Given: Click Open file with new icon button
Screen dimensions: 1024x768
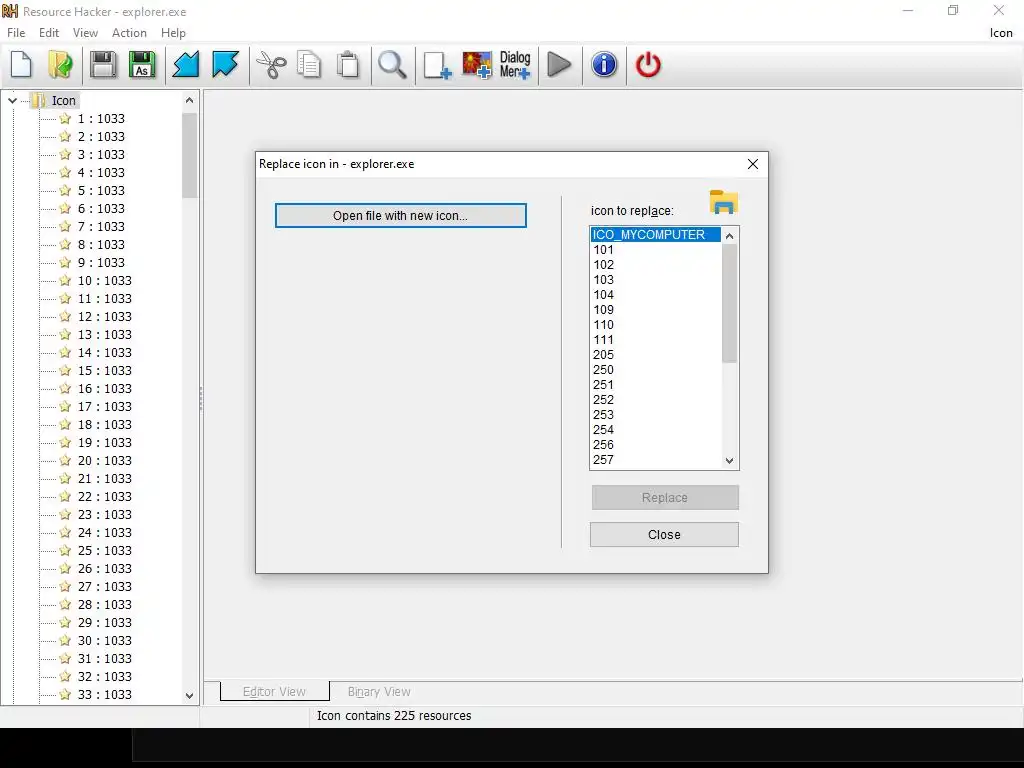Looking at the screenshot, I should point(400,216).
